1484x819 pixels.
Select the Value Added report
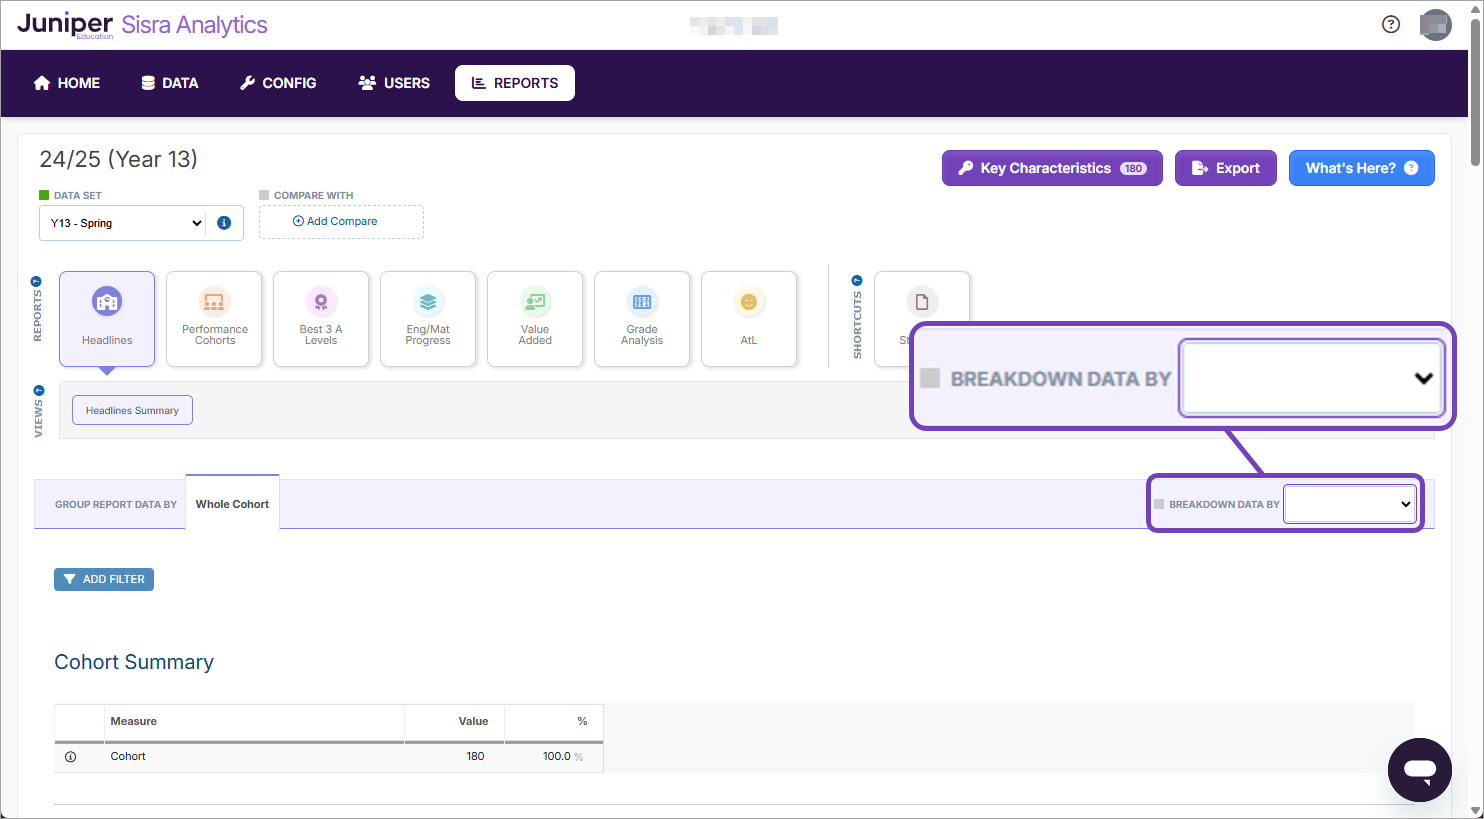click(535, 319)
